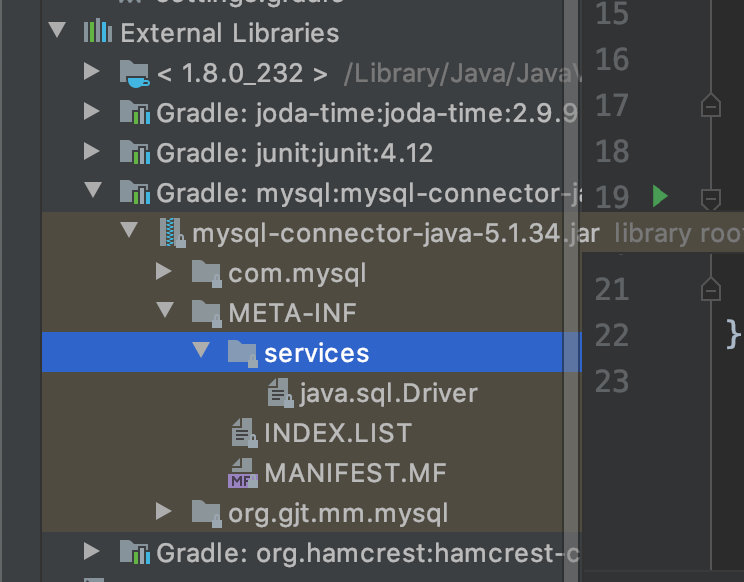Open the MANIFEST.MF file
744x582 pixels.
[x=355, y=473]
